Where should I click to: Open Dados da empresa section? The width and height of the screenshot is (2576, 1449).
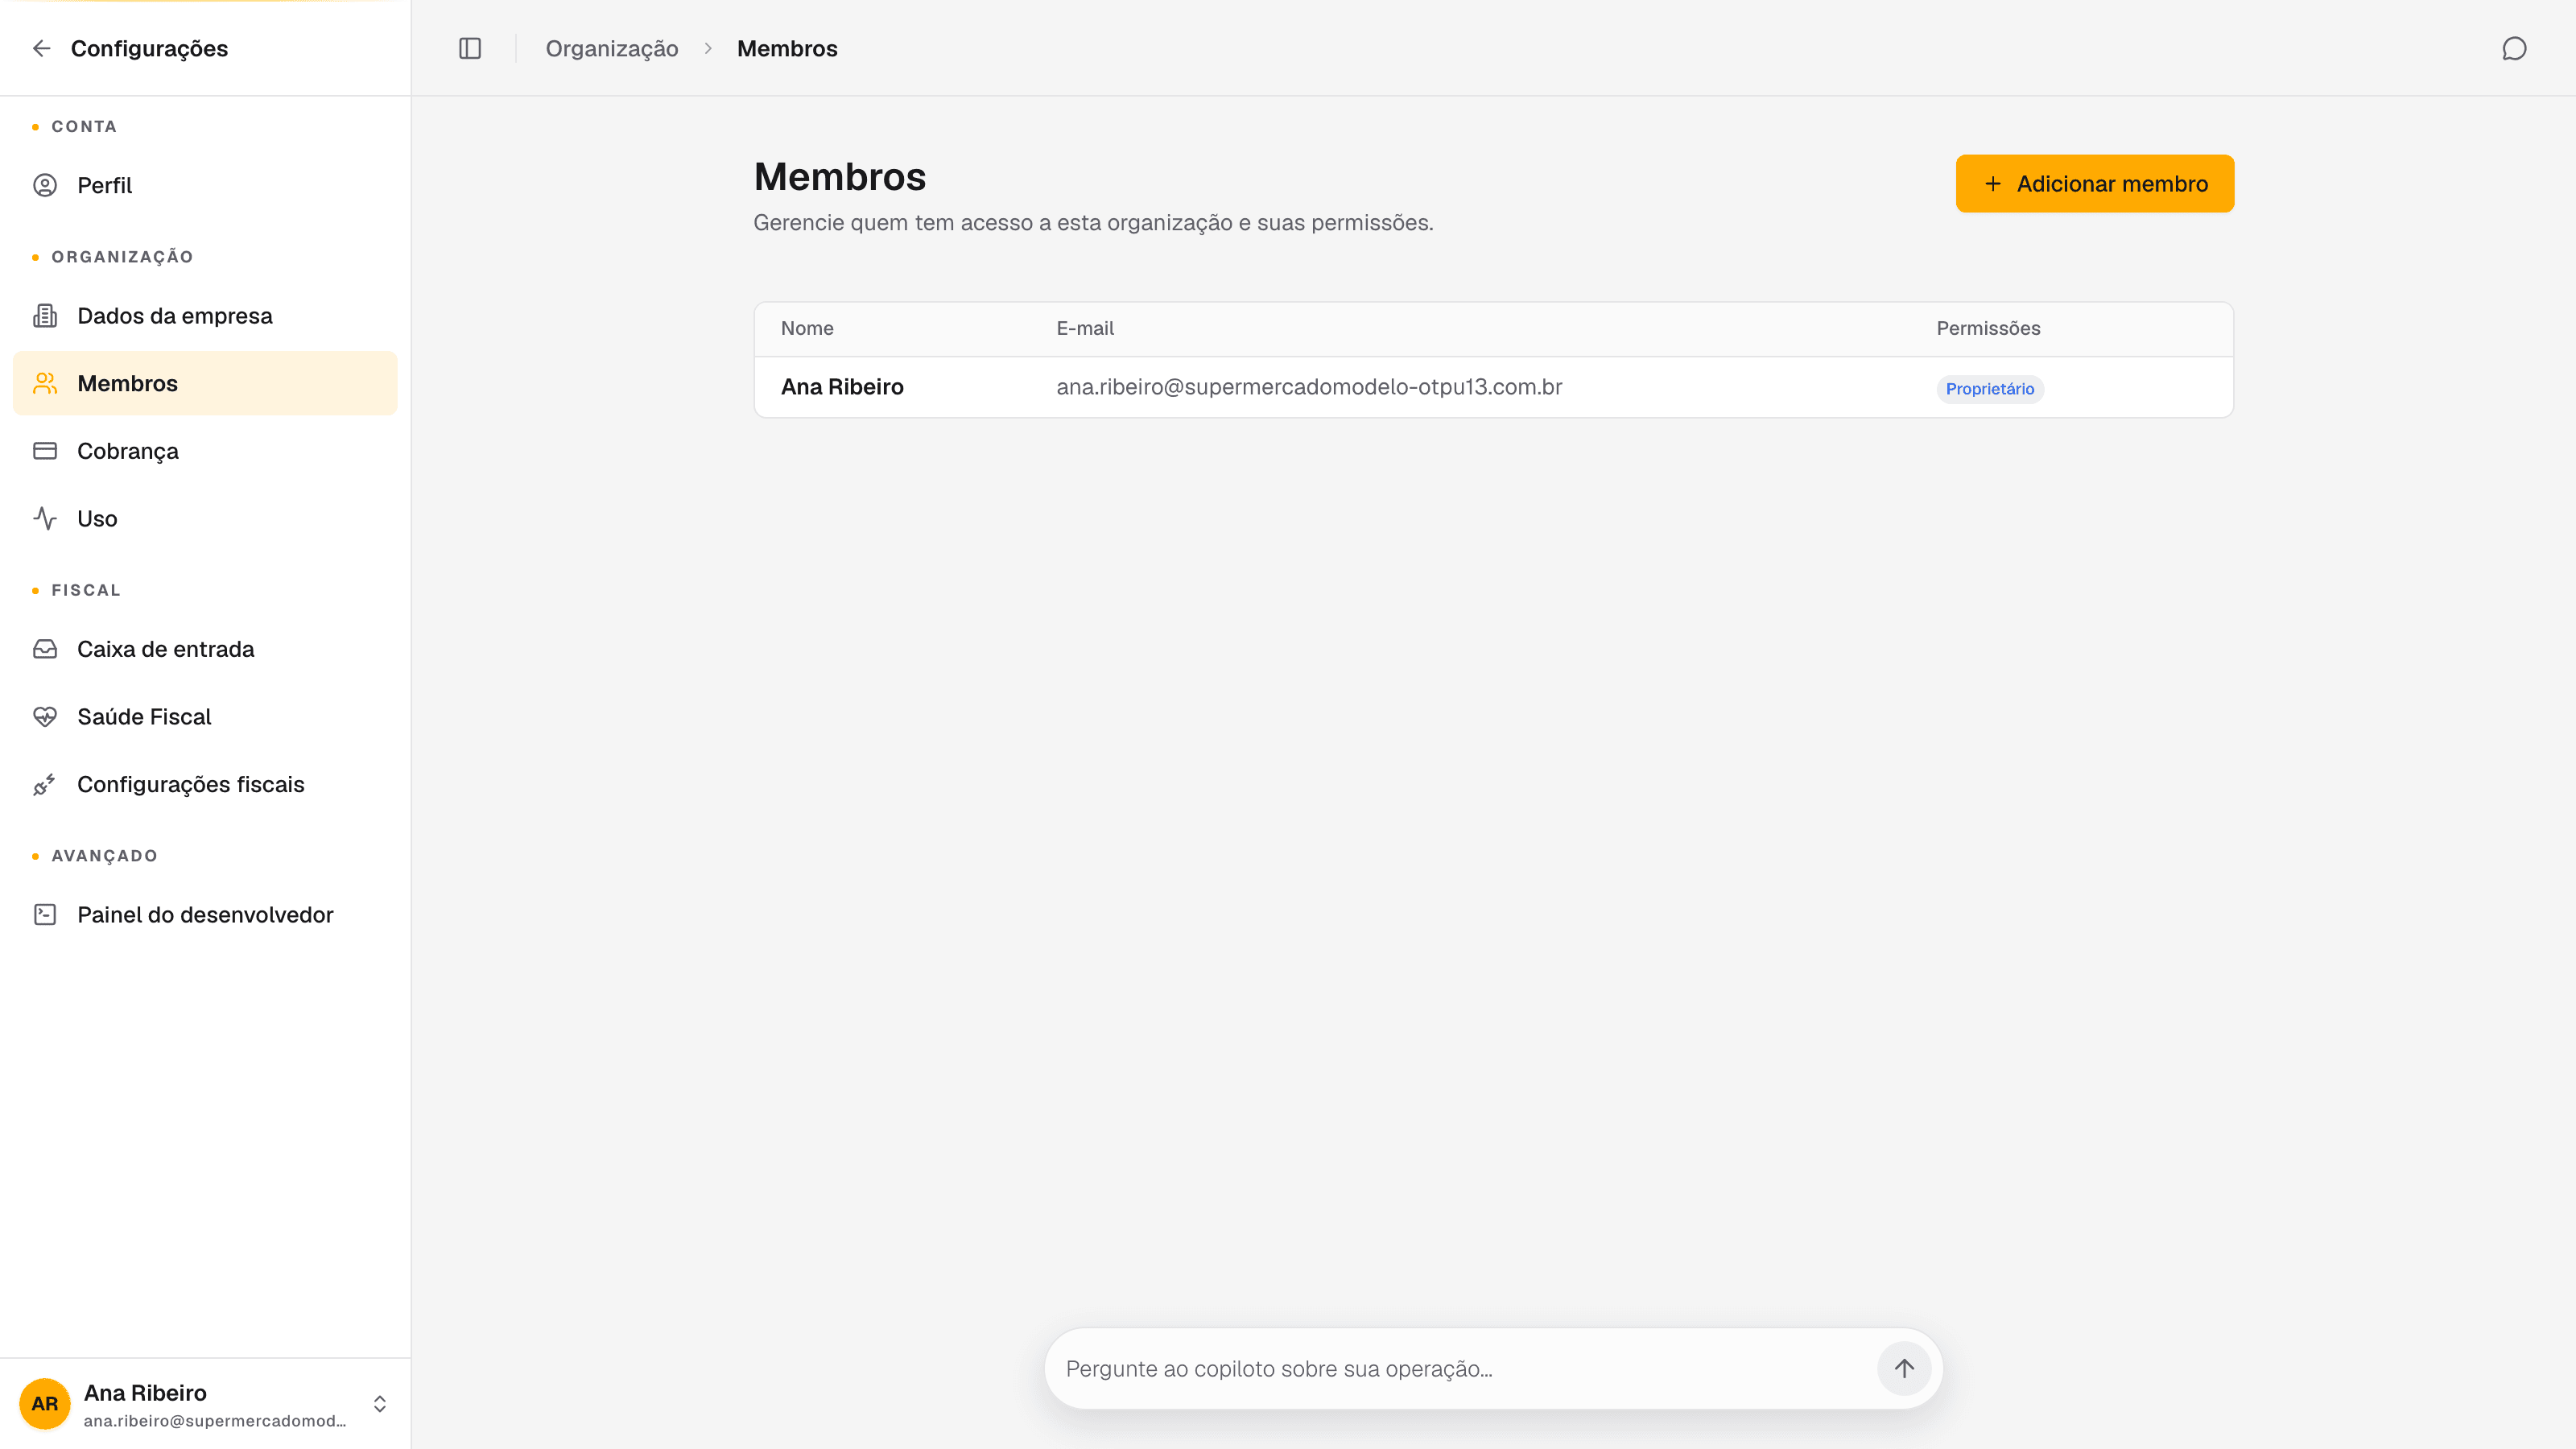pyautogui.click(x=205, y=316)
